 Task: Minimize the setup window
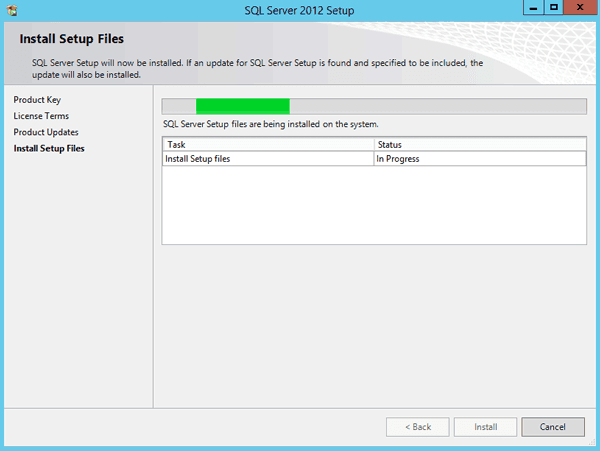click(x=533, y=7)
